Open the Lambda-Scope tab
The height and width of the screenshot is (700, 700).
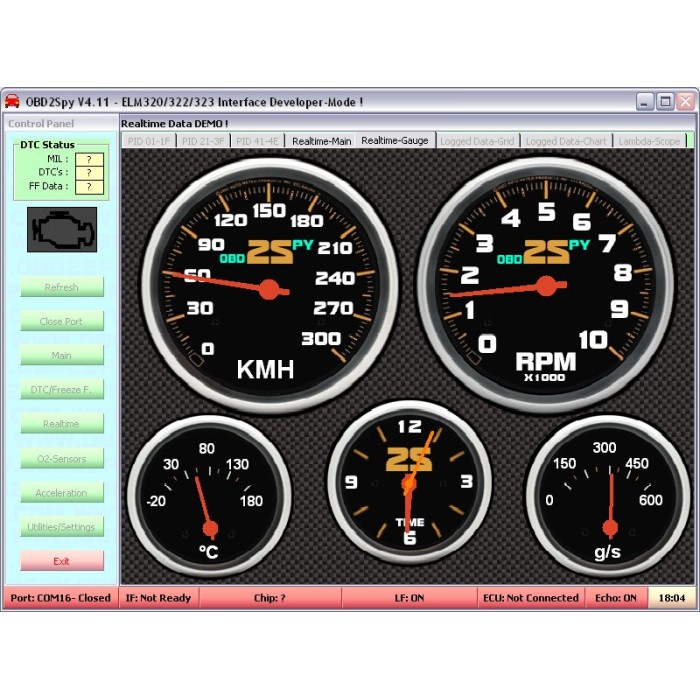649,141
